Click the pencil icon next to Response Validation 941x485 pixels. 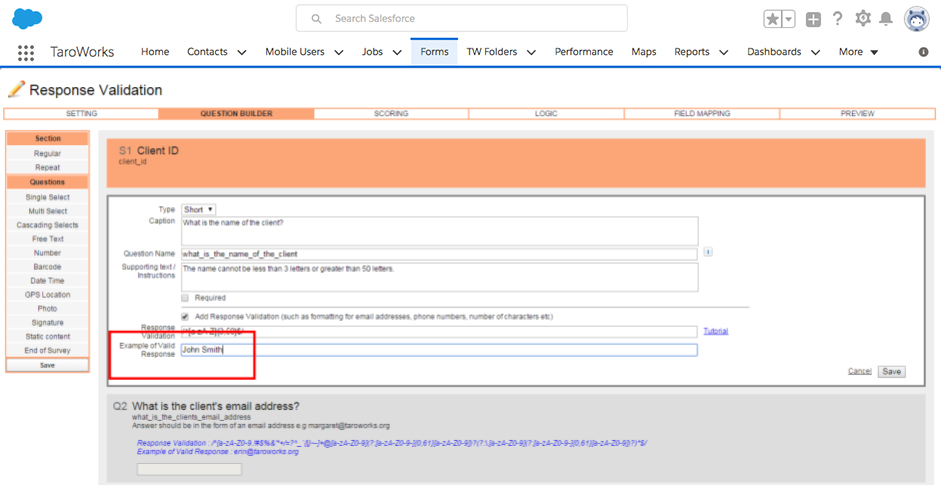16,90
